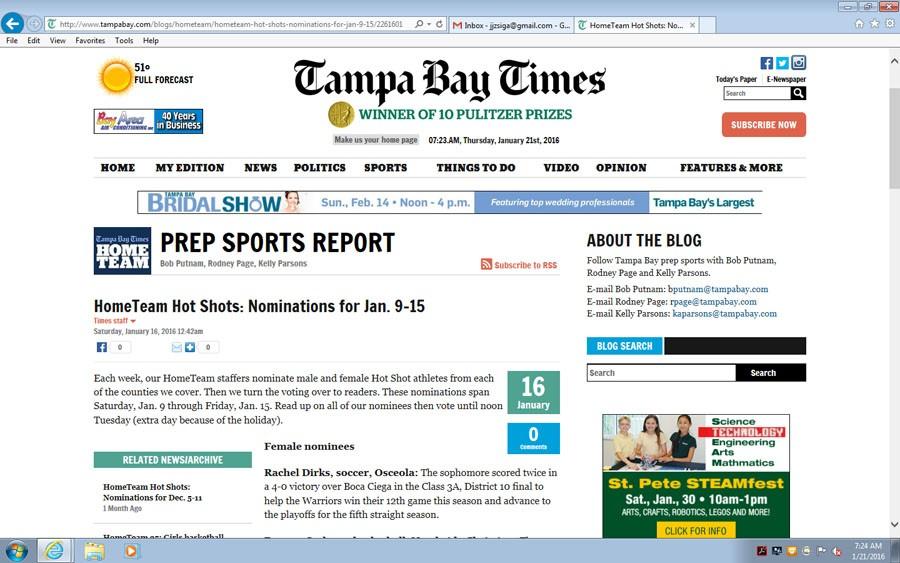Click the black blog Search button
Image resolution: width=900 pixels, height=563 pixels.
770,372
